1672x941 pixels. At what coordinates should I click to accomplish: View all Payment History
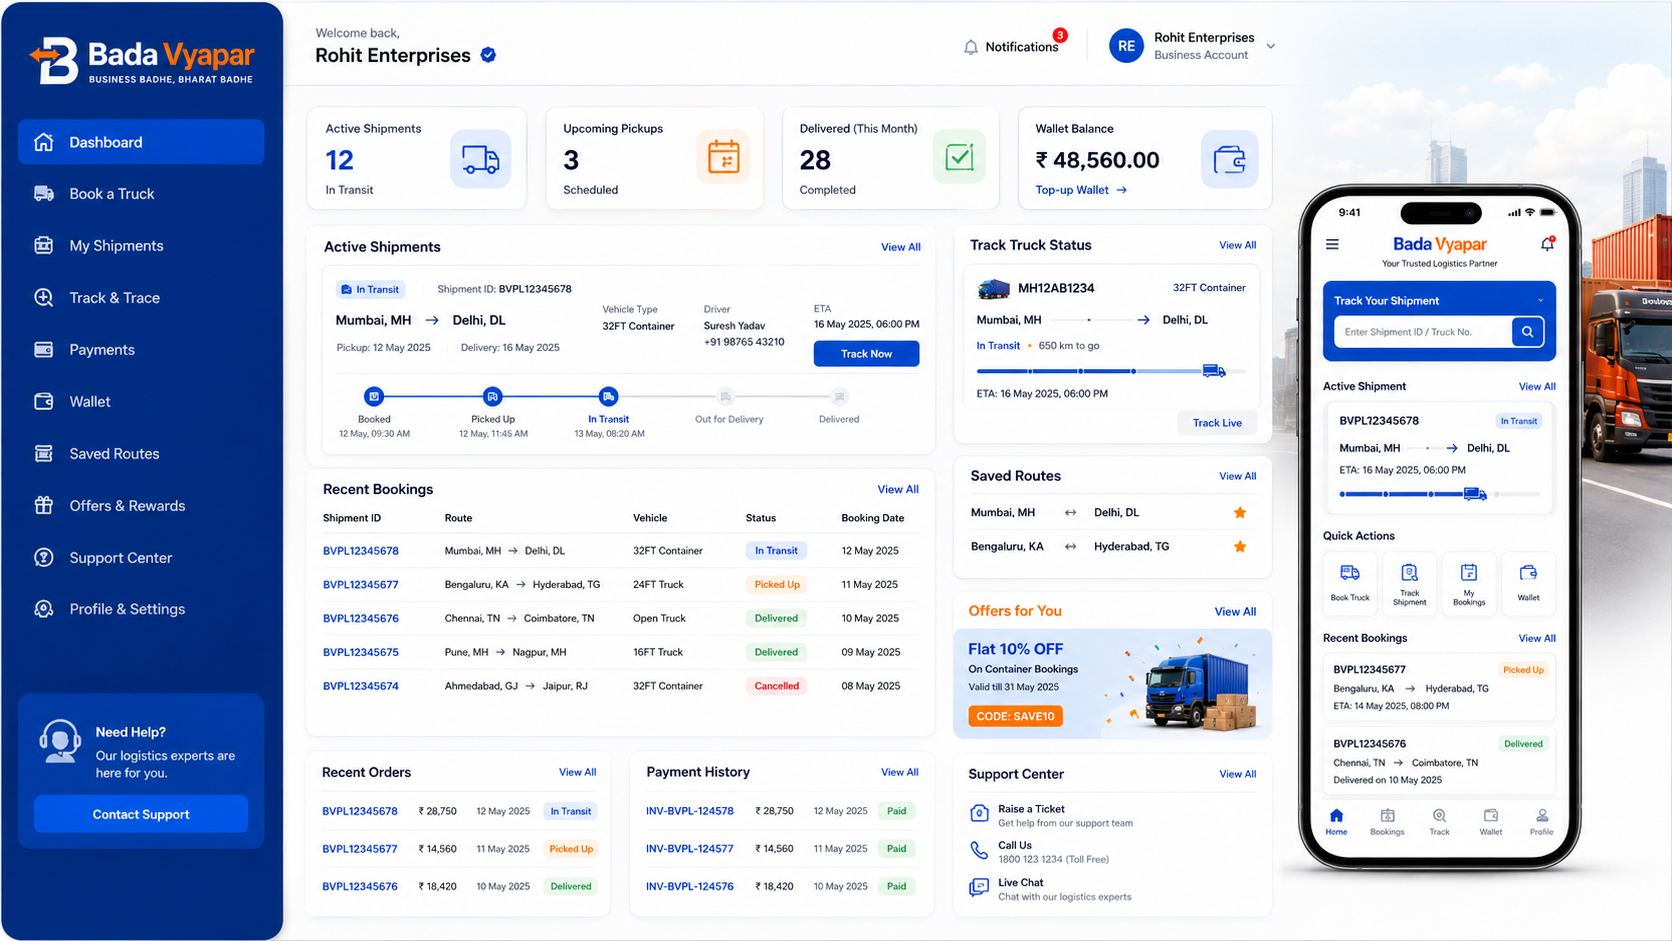pyautogui.click(x=899, y=772)
